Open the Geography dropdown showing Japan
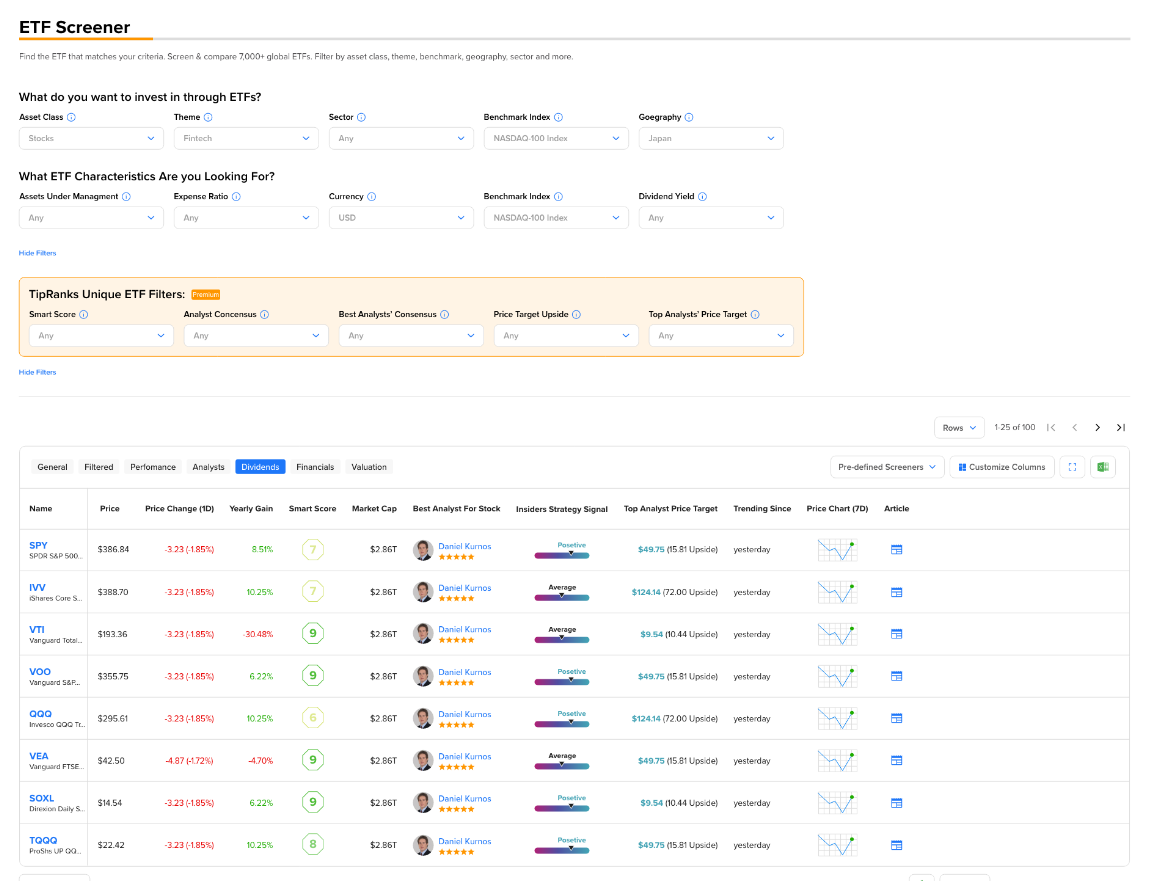 711,139
